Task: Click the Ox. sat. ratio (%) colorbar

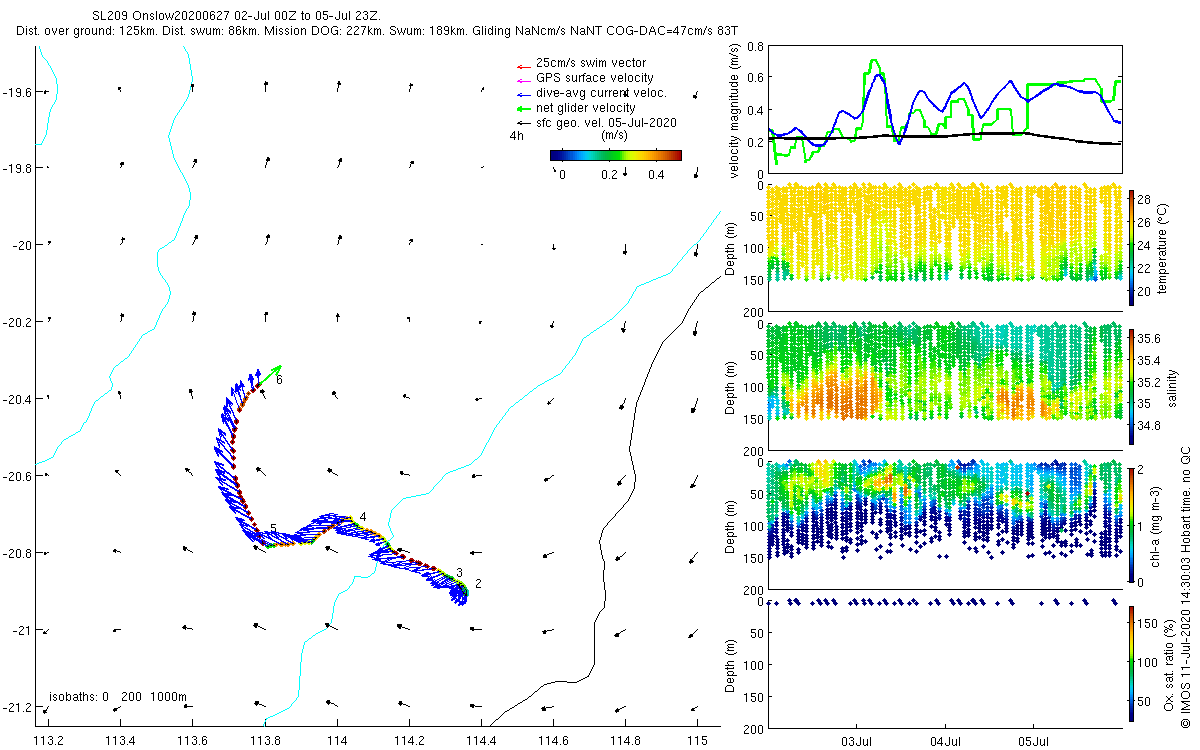Action: pyautogui.click(x=1131, y=665)
